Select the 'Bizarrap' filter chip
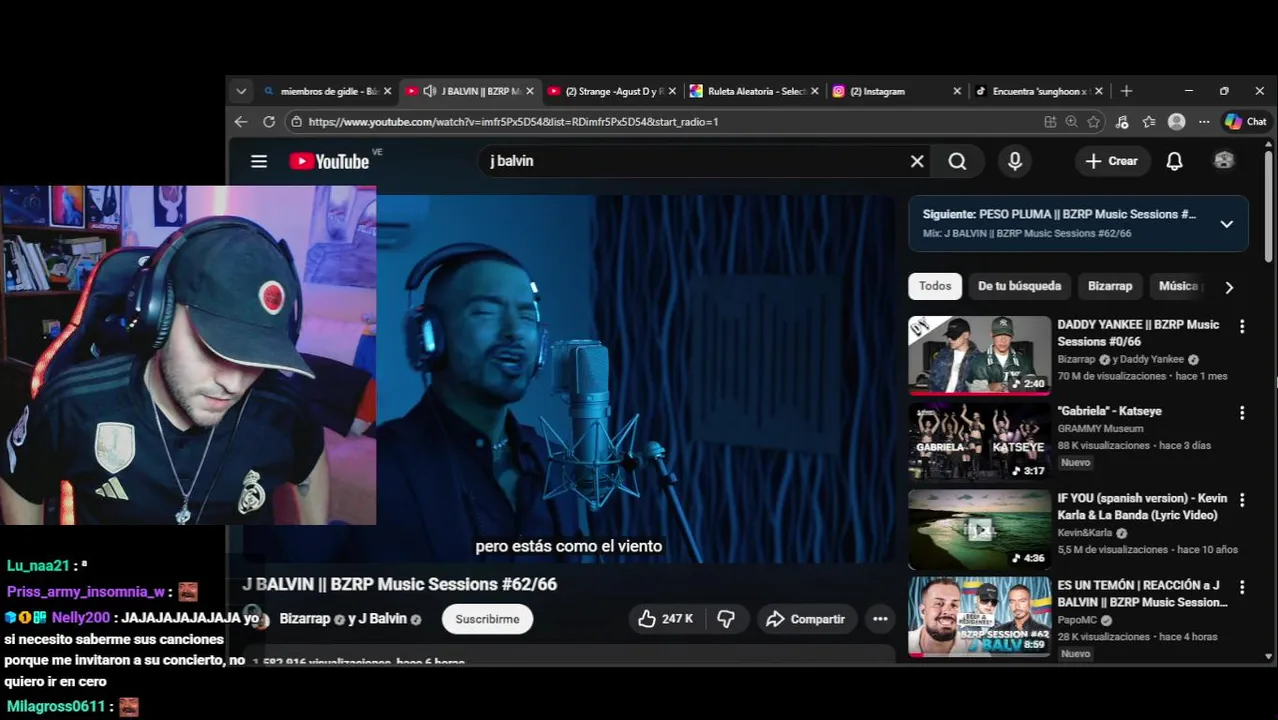 (1110, 286)
